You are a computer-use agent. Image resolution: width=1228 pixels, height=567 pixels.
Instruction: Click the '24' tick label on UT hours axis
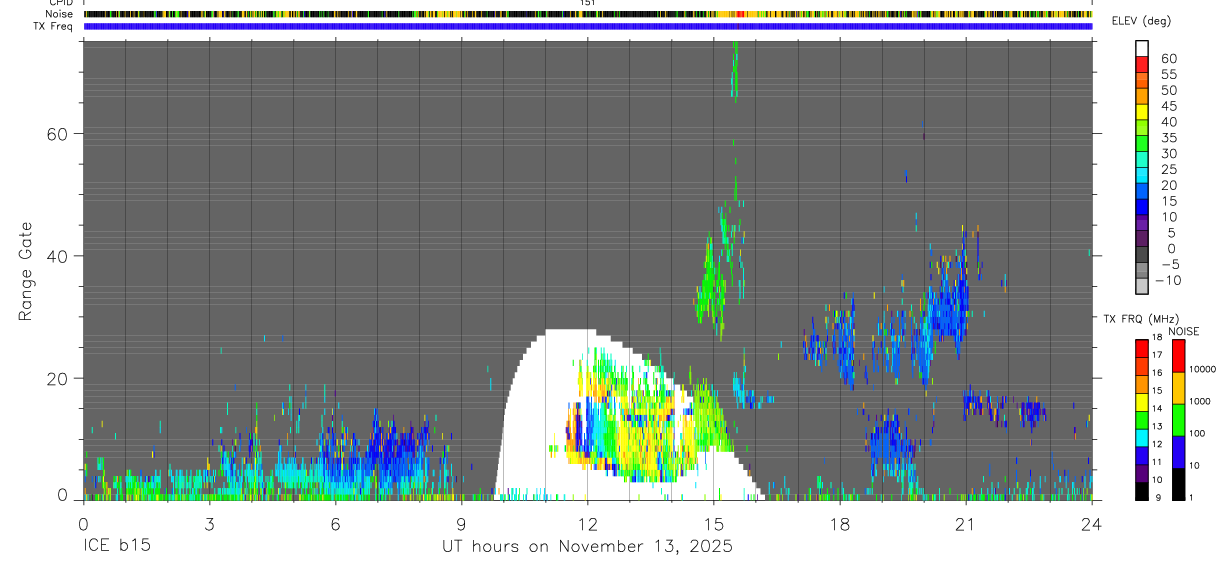point(1091,524)
